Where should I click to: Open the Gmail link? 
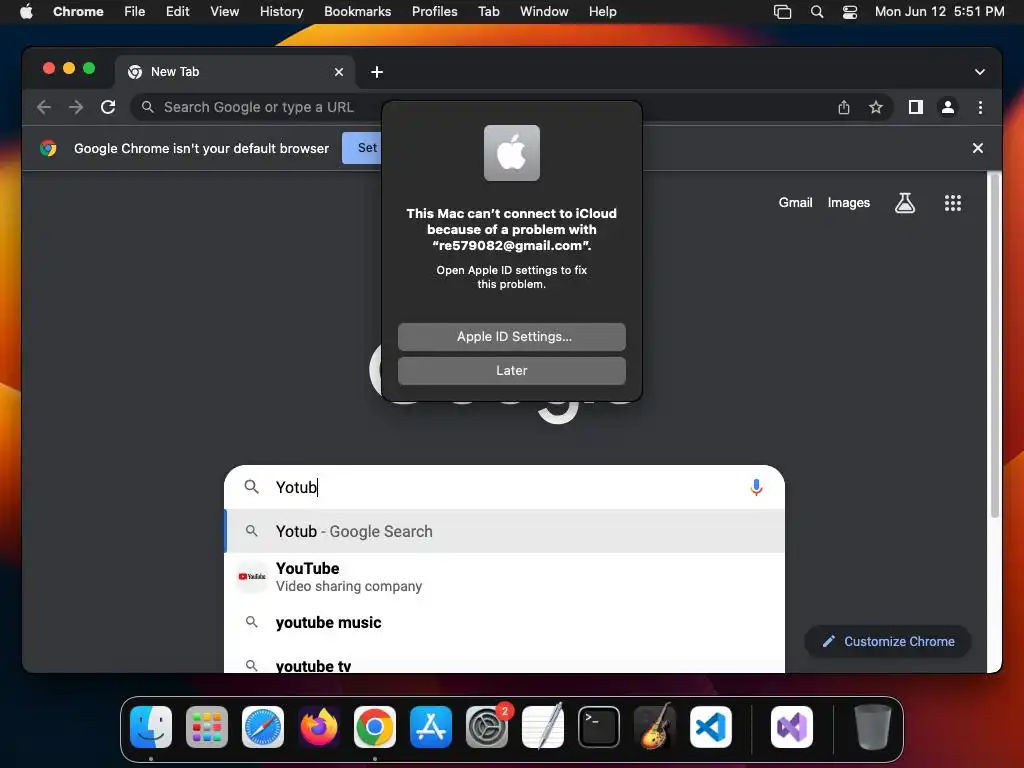point(795,203)
